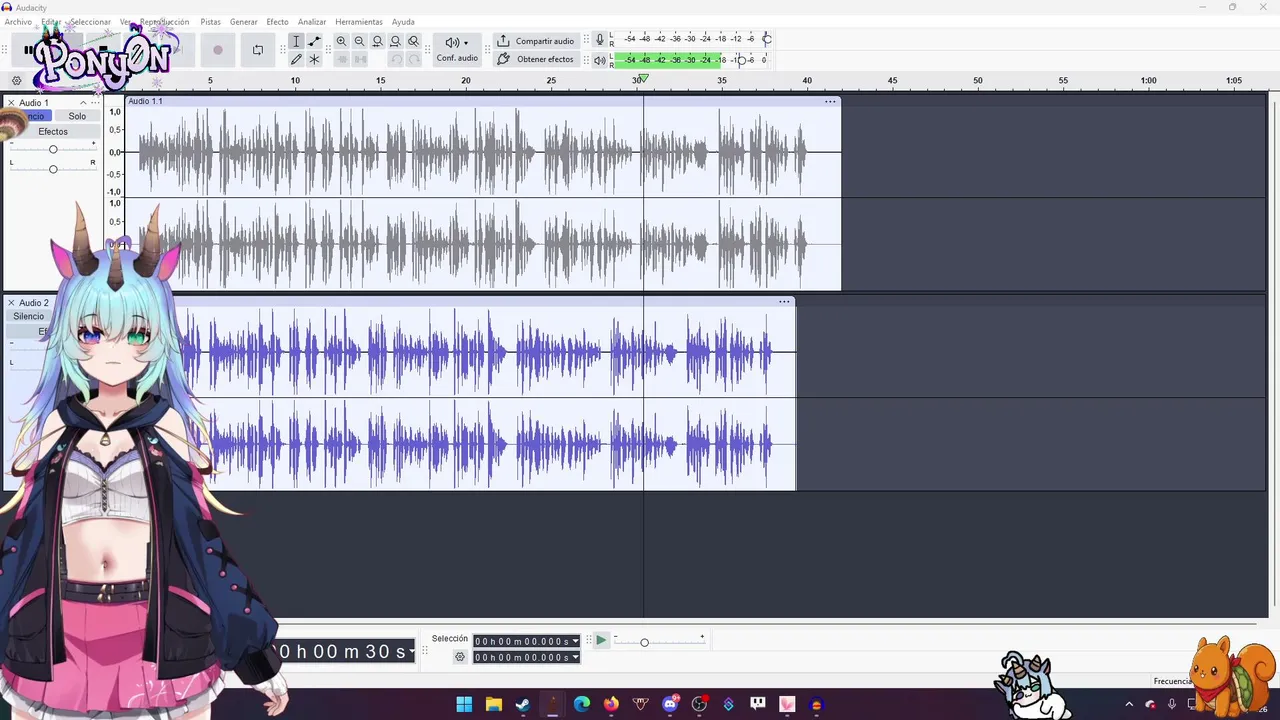Click the Trim audio outside selection icon
1280x720 pixels.
pos(341,59)
